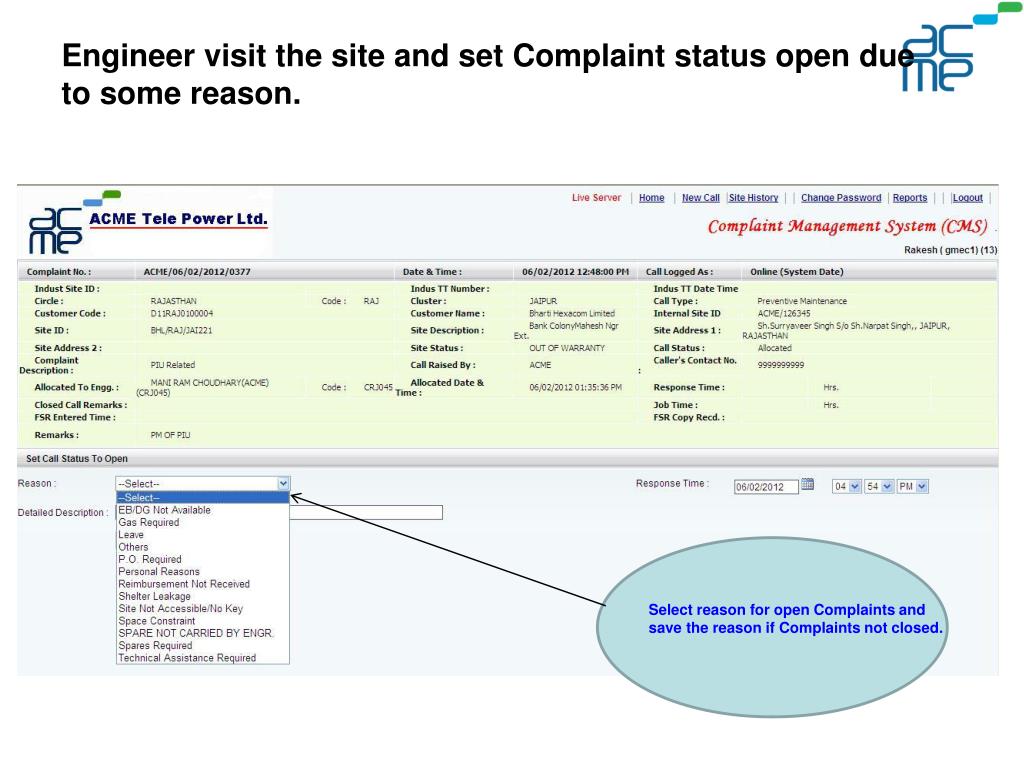Click engineer code CRJ045

pyautogui.click(x=378, y=387)
